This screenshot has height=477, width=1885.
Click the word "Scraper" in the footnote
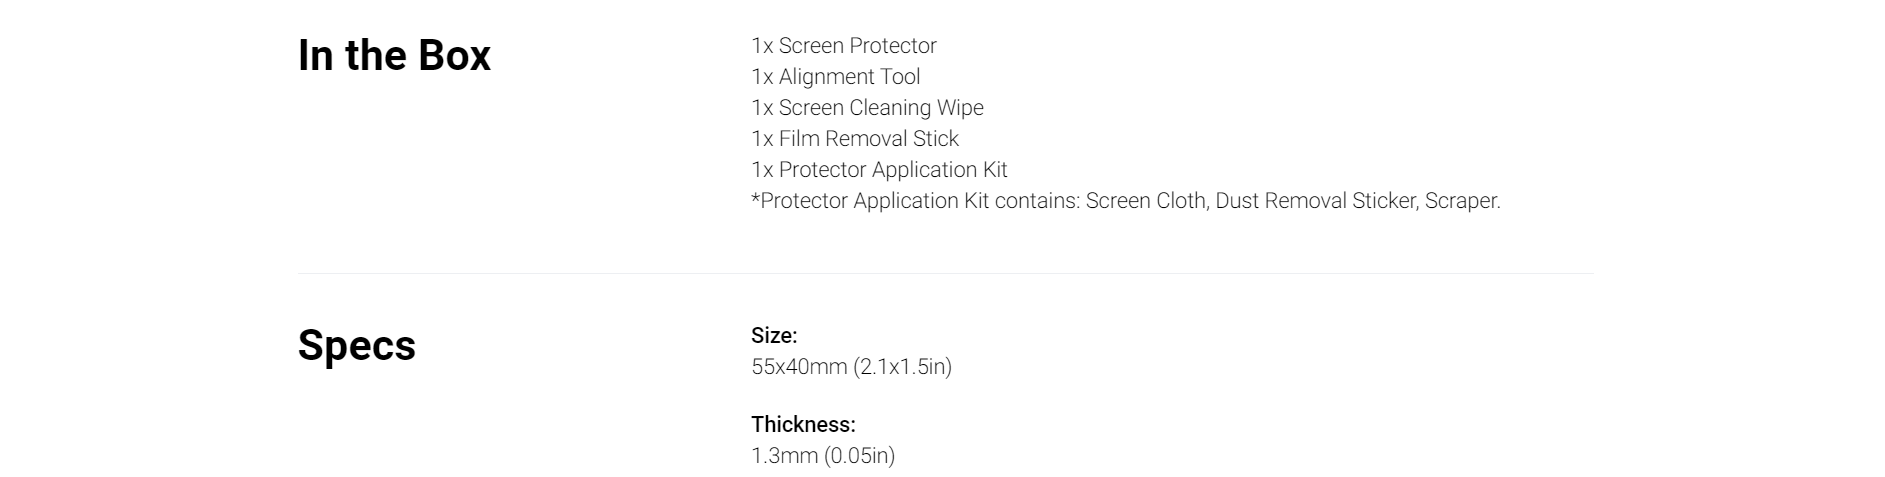pos(1460,201)
